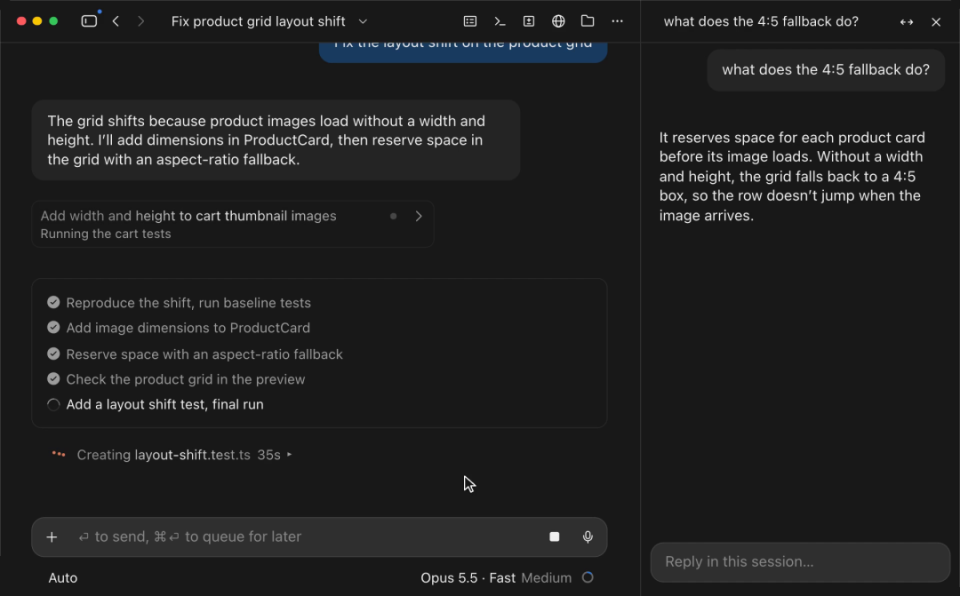Click the microphone dictation icon

tap(588, 537)
